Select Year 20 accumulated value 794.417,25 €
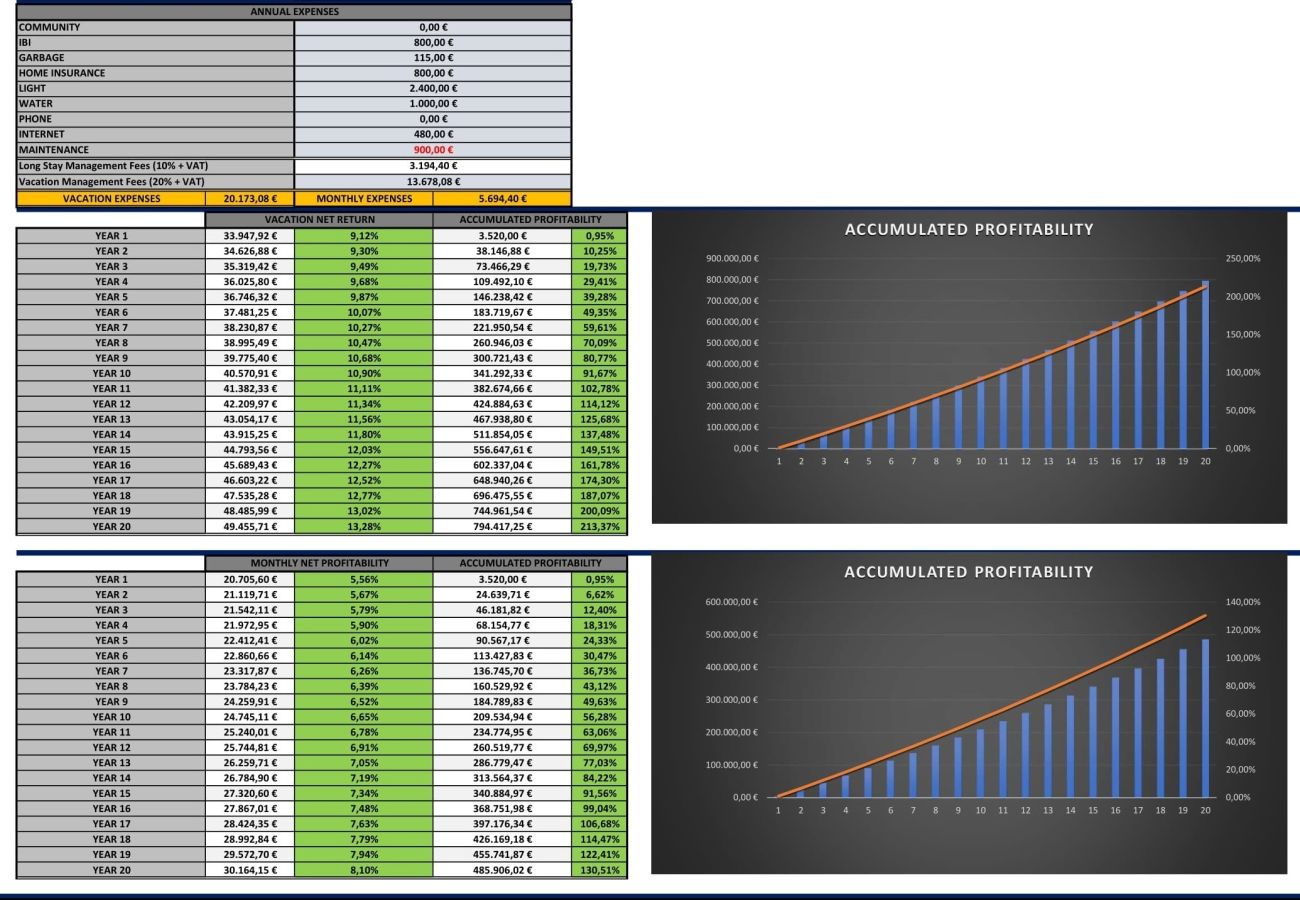This screenshot has height=900, width=1300. click(x=502, y=526)
